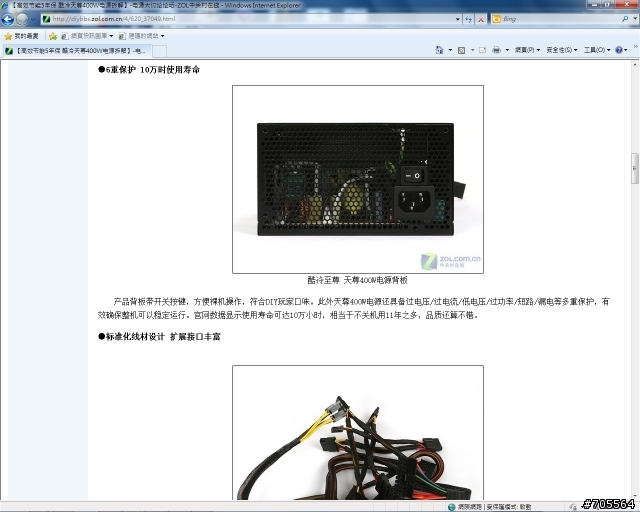Click the IE logo in title bar

pyautogui.click(x=4, y=5)
